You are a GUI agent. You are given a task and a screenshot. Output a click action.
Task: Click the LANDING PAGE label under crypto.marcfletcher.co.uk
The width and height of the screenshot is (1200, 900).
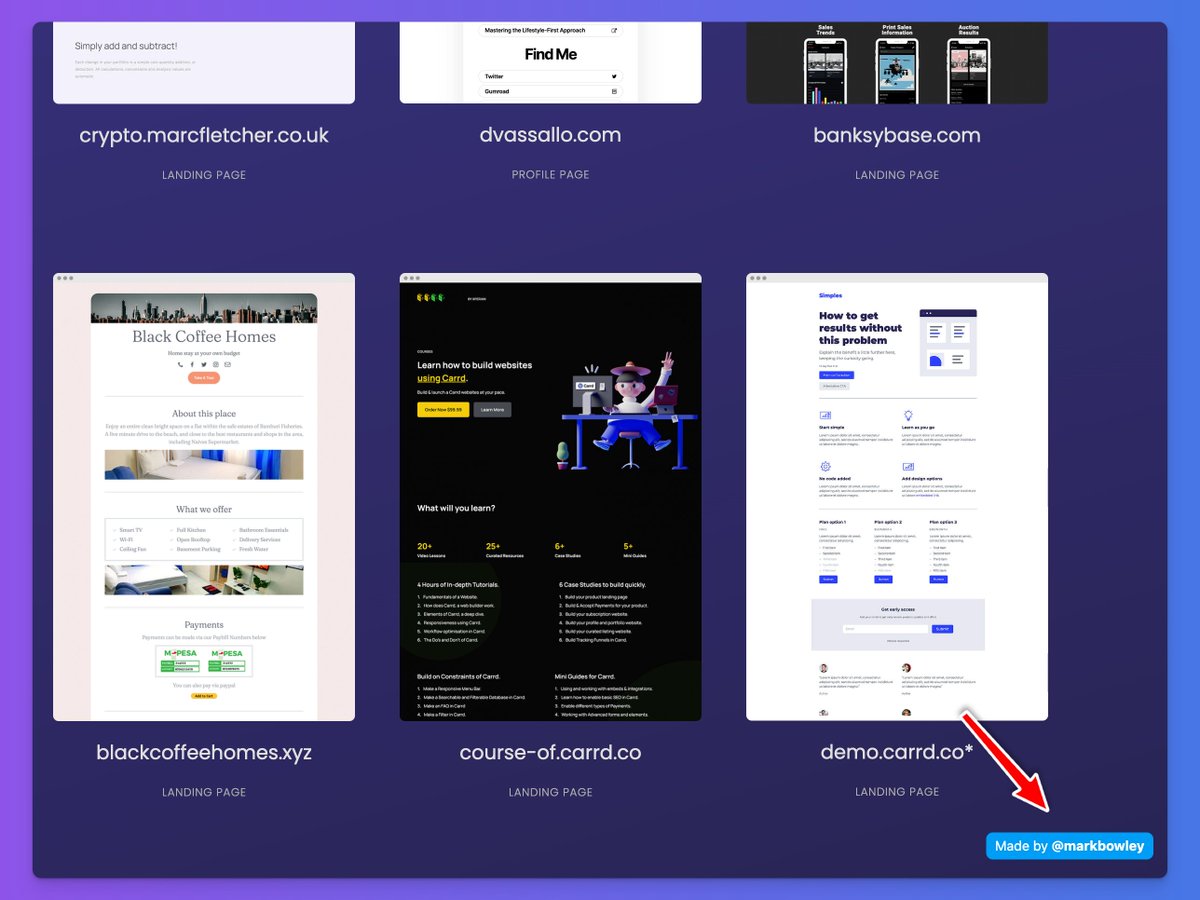point(204,175)
